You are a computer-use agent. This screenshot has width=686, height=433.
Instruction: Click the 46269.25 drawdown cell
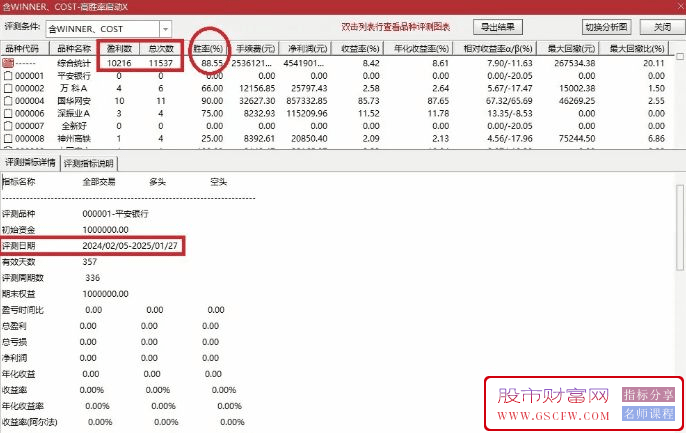577,101
